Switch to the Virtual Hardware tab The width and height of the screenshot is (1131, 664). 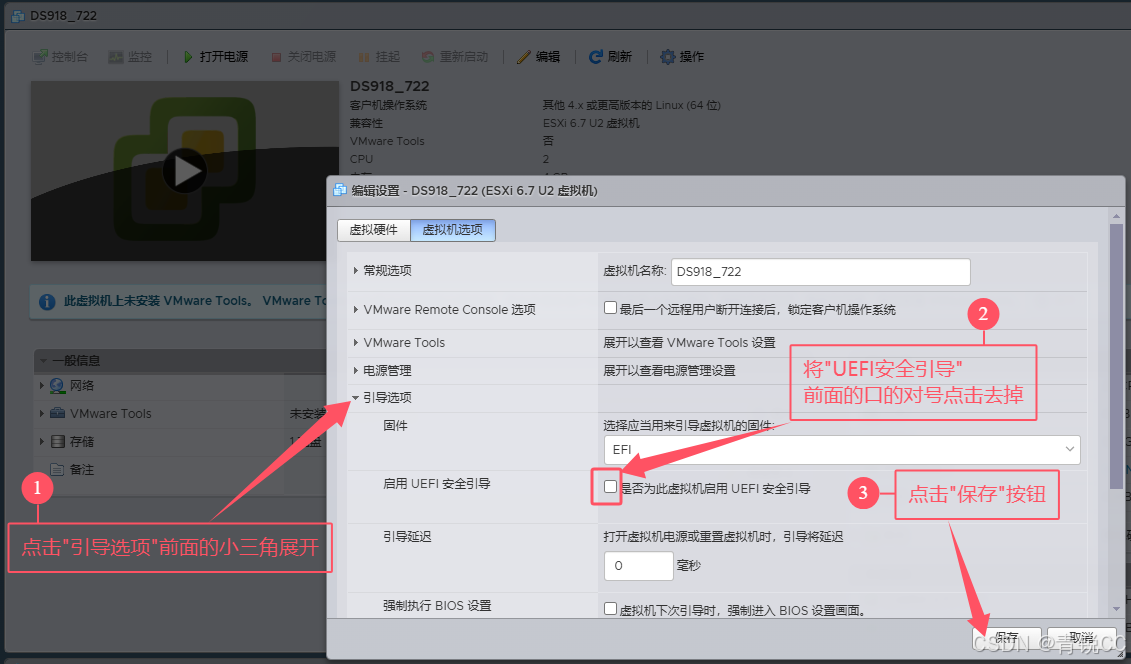(374, 230)
